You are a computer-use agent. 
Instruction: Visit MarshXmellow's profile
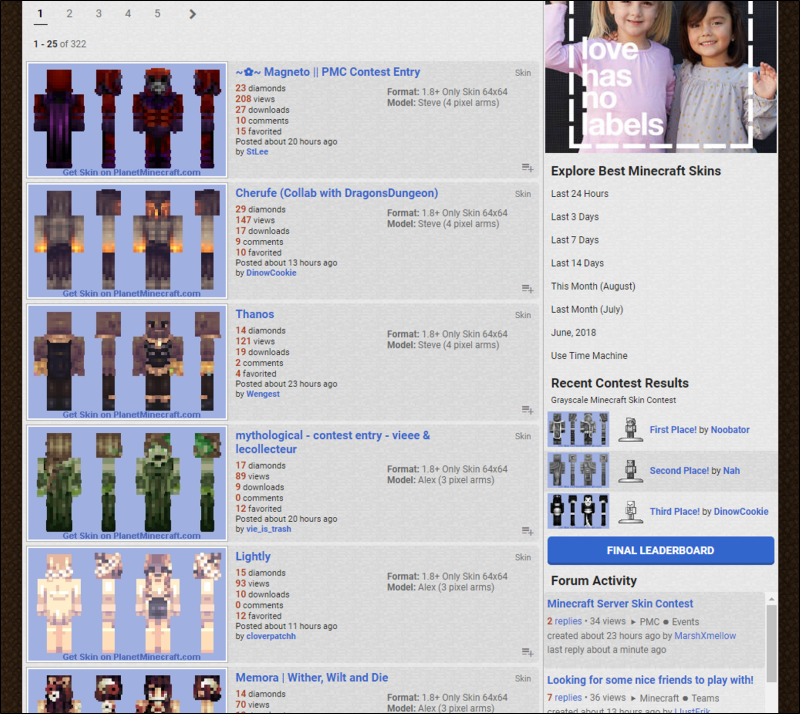[x=705, y=635]
